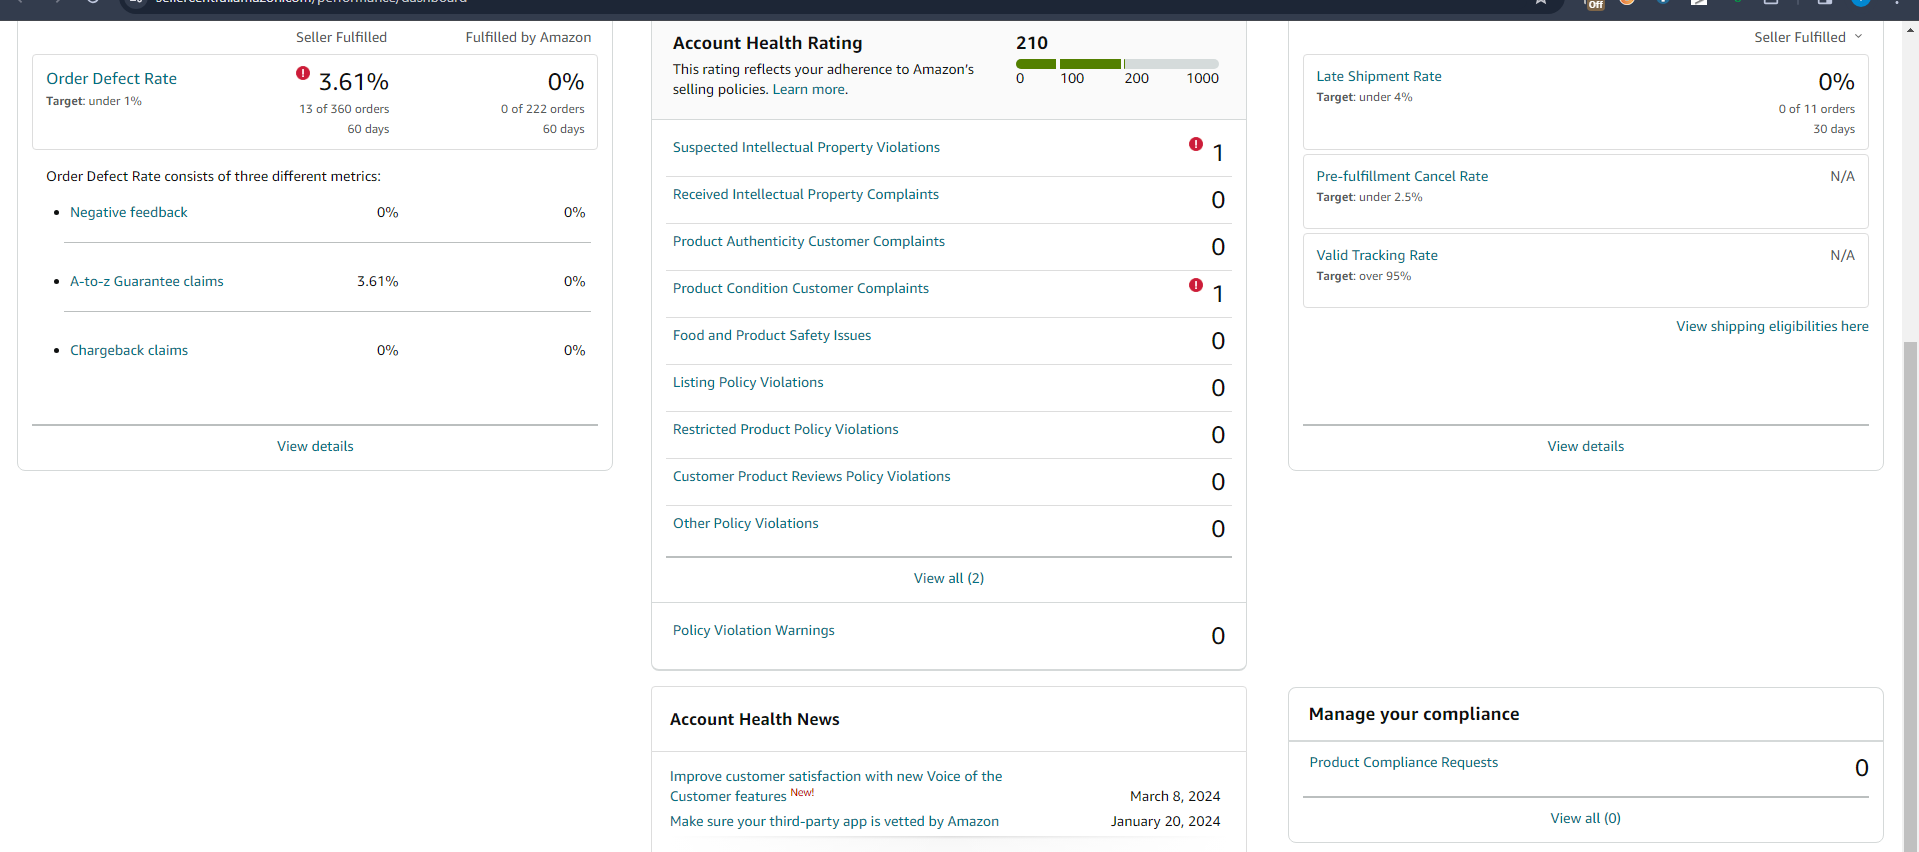Click the Account Health News heading

point(755,719)
